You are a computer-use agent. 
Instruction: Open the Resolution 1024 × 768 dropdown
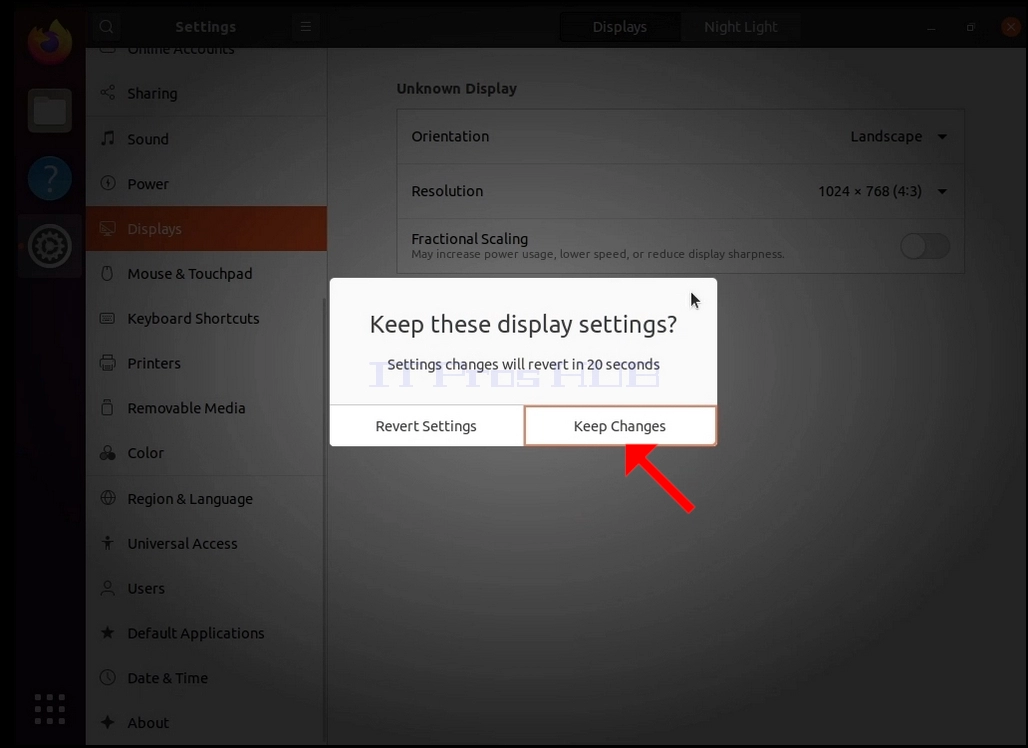[x=882, y=191]
